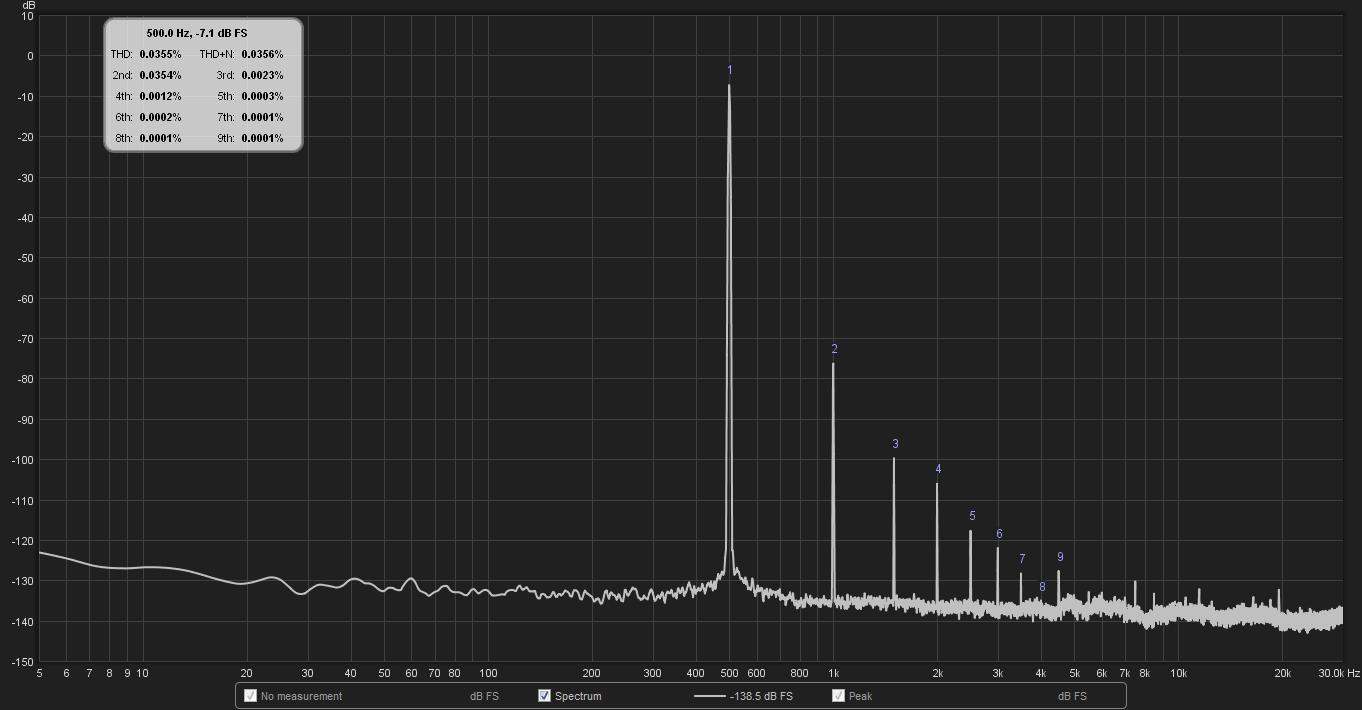This screenshot has width=1362, height=710.
Task: Click the 7th harmonic value in distortion panel
Action: click(x=262, y=117)
